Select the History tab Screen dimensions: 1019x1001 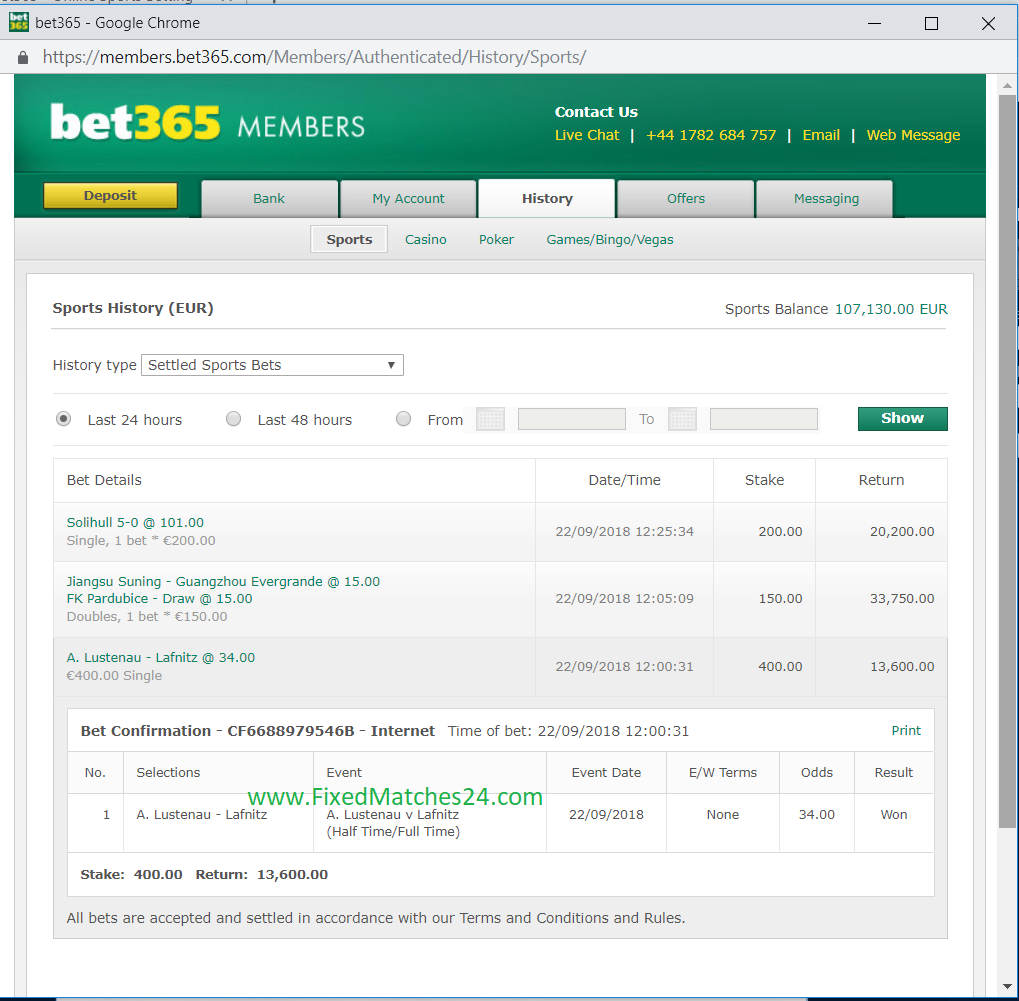547,198
